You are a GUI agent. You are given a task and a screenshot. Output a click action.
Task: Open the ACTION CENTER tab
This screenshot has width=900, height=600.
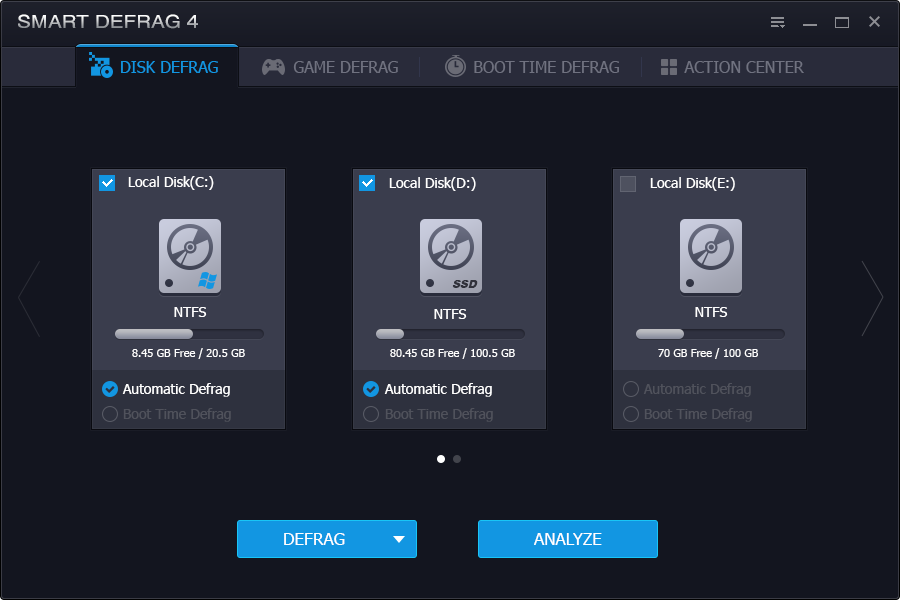[x=743, y=67]
